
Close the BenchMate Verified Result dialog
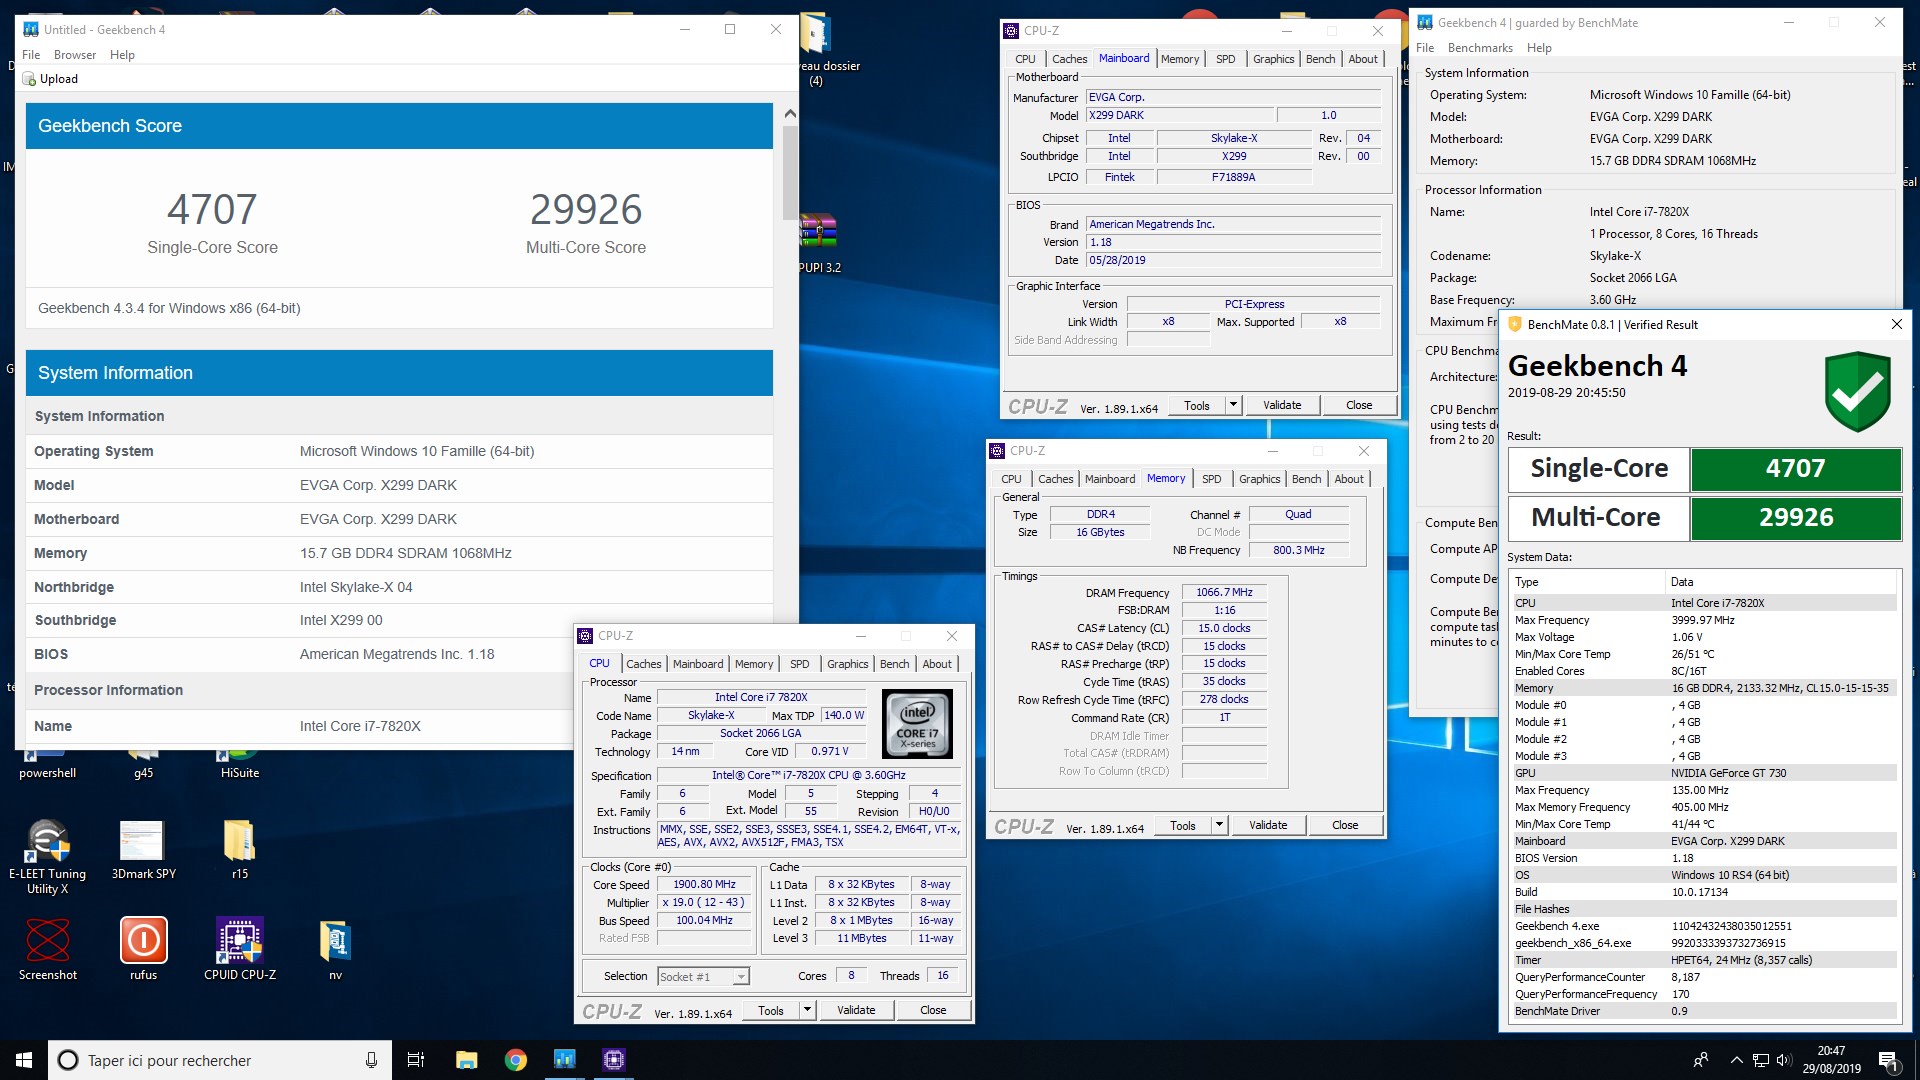click(x=1896, y=324)
